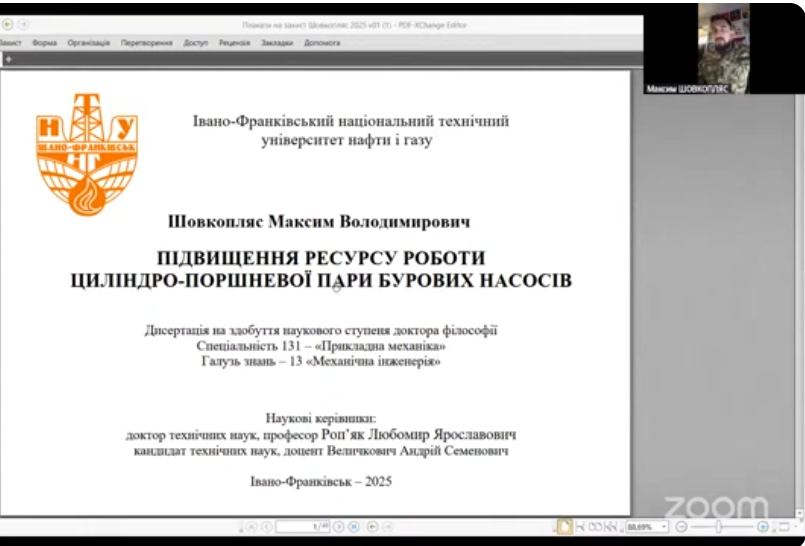
Task: Click the 'Івано-Франківськ – 2025' text
Action: click(321, 481)
